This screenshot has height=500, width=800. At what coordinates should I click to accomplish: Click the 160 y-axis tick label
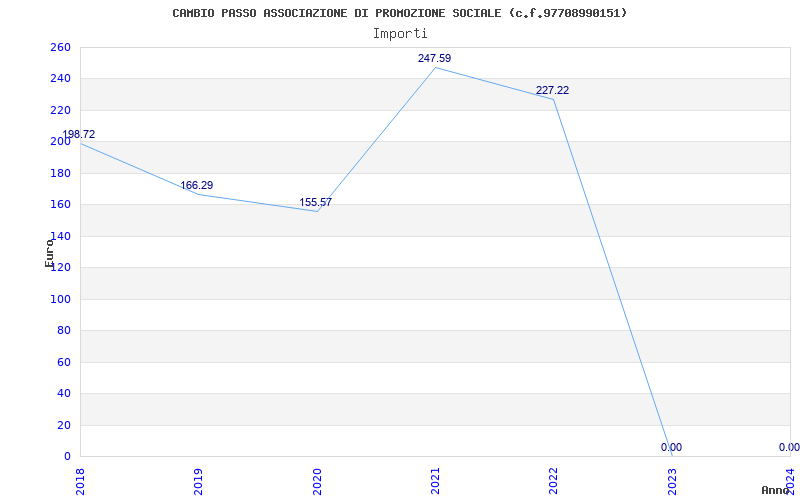60,205
